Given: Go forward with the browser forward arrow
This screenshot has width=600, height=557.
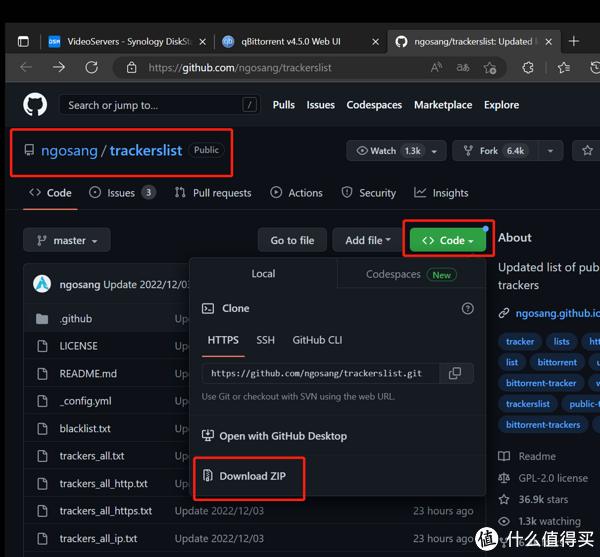Looking at the screenshot, I should (59, 68).
